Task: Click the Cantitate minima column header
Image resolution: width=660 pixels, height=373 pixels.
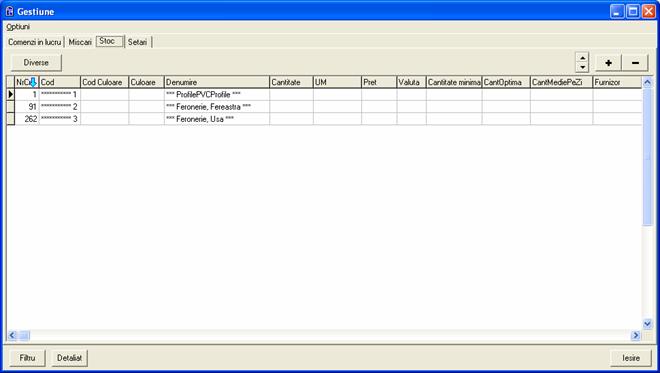Action: pos(454,82)
